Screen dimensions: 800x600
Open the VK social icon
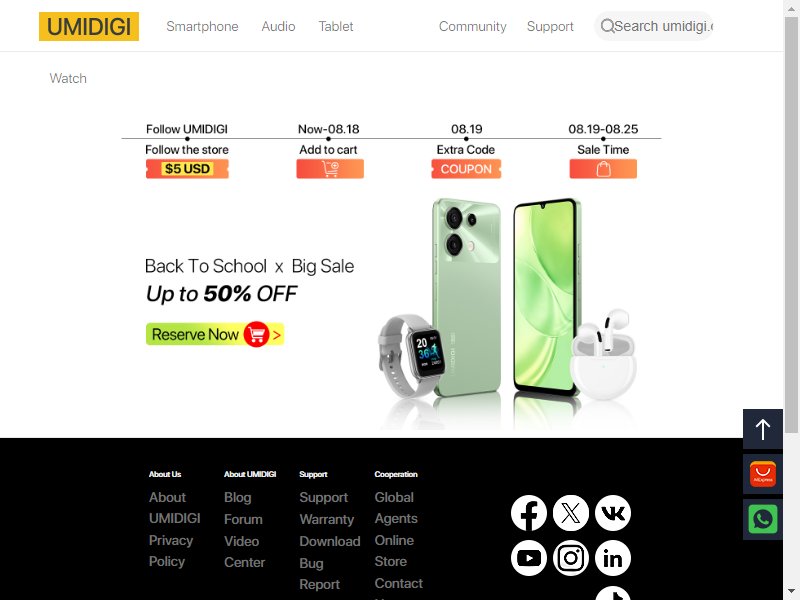click(613, 513)
